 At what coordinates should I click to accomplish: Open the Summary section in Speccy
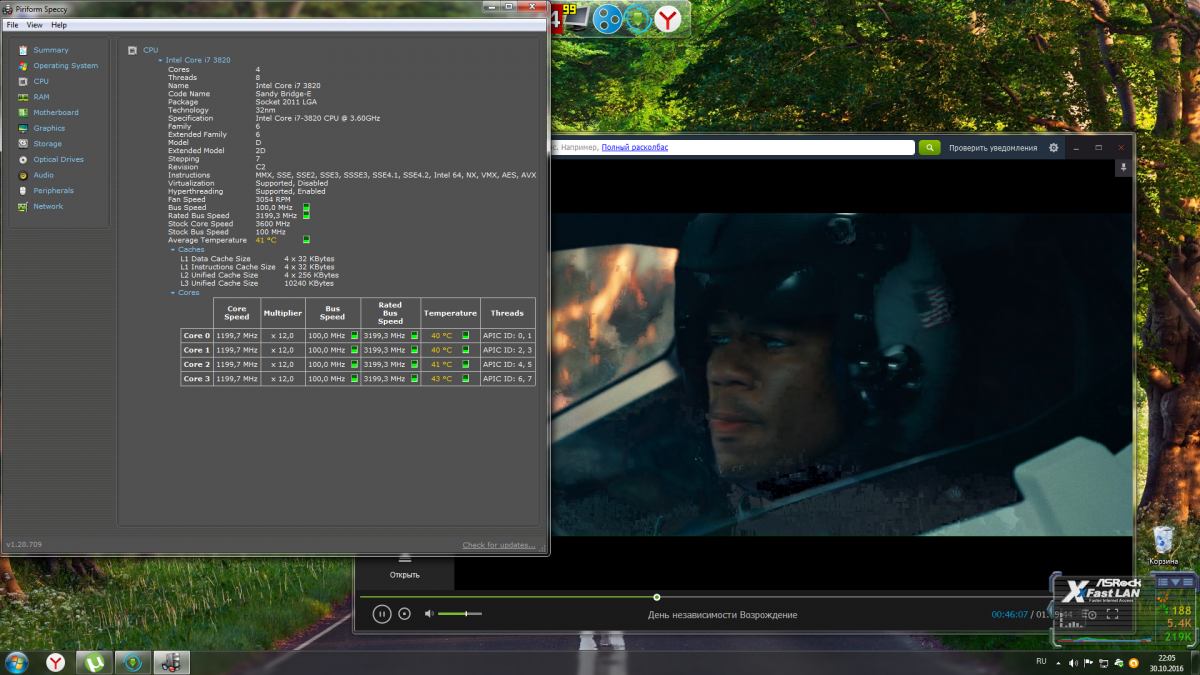point(50,50)
